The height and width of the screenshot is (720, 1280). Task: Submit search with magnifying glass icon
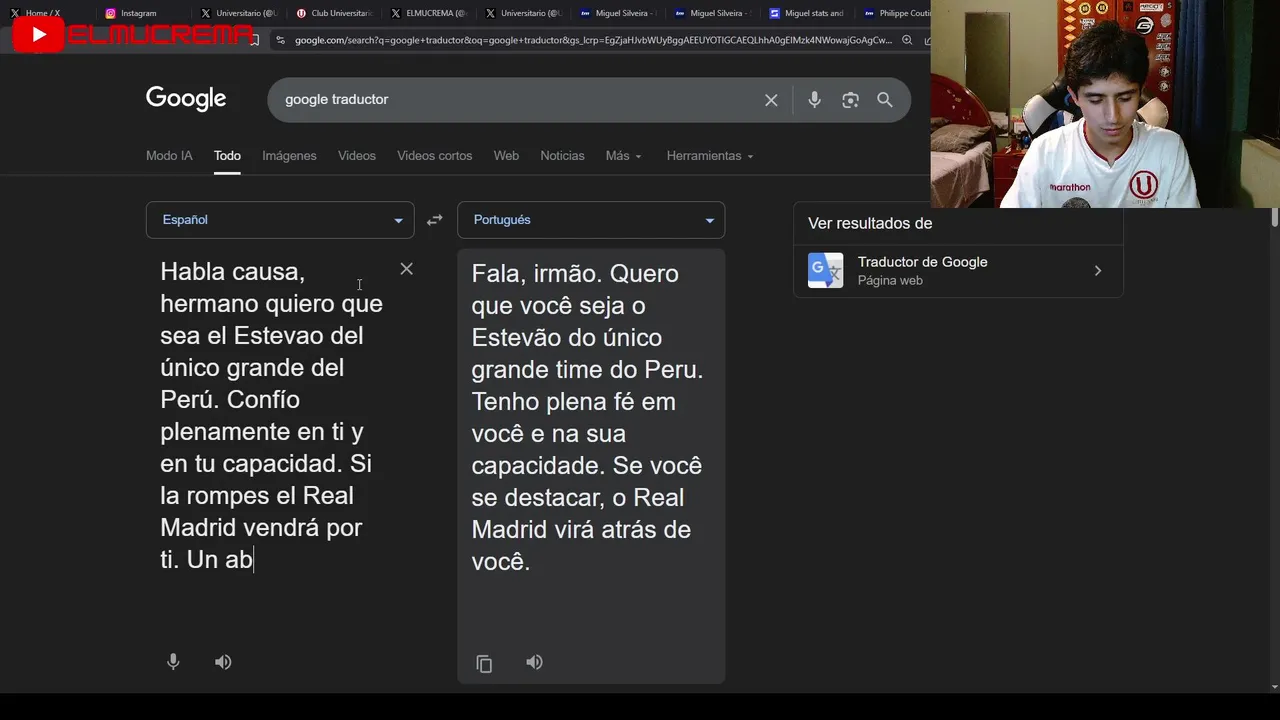[x=885, y=100]
